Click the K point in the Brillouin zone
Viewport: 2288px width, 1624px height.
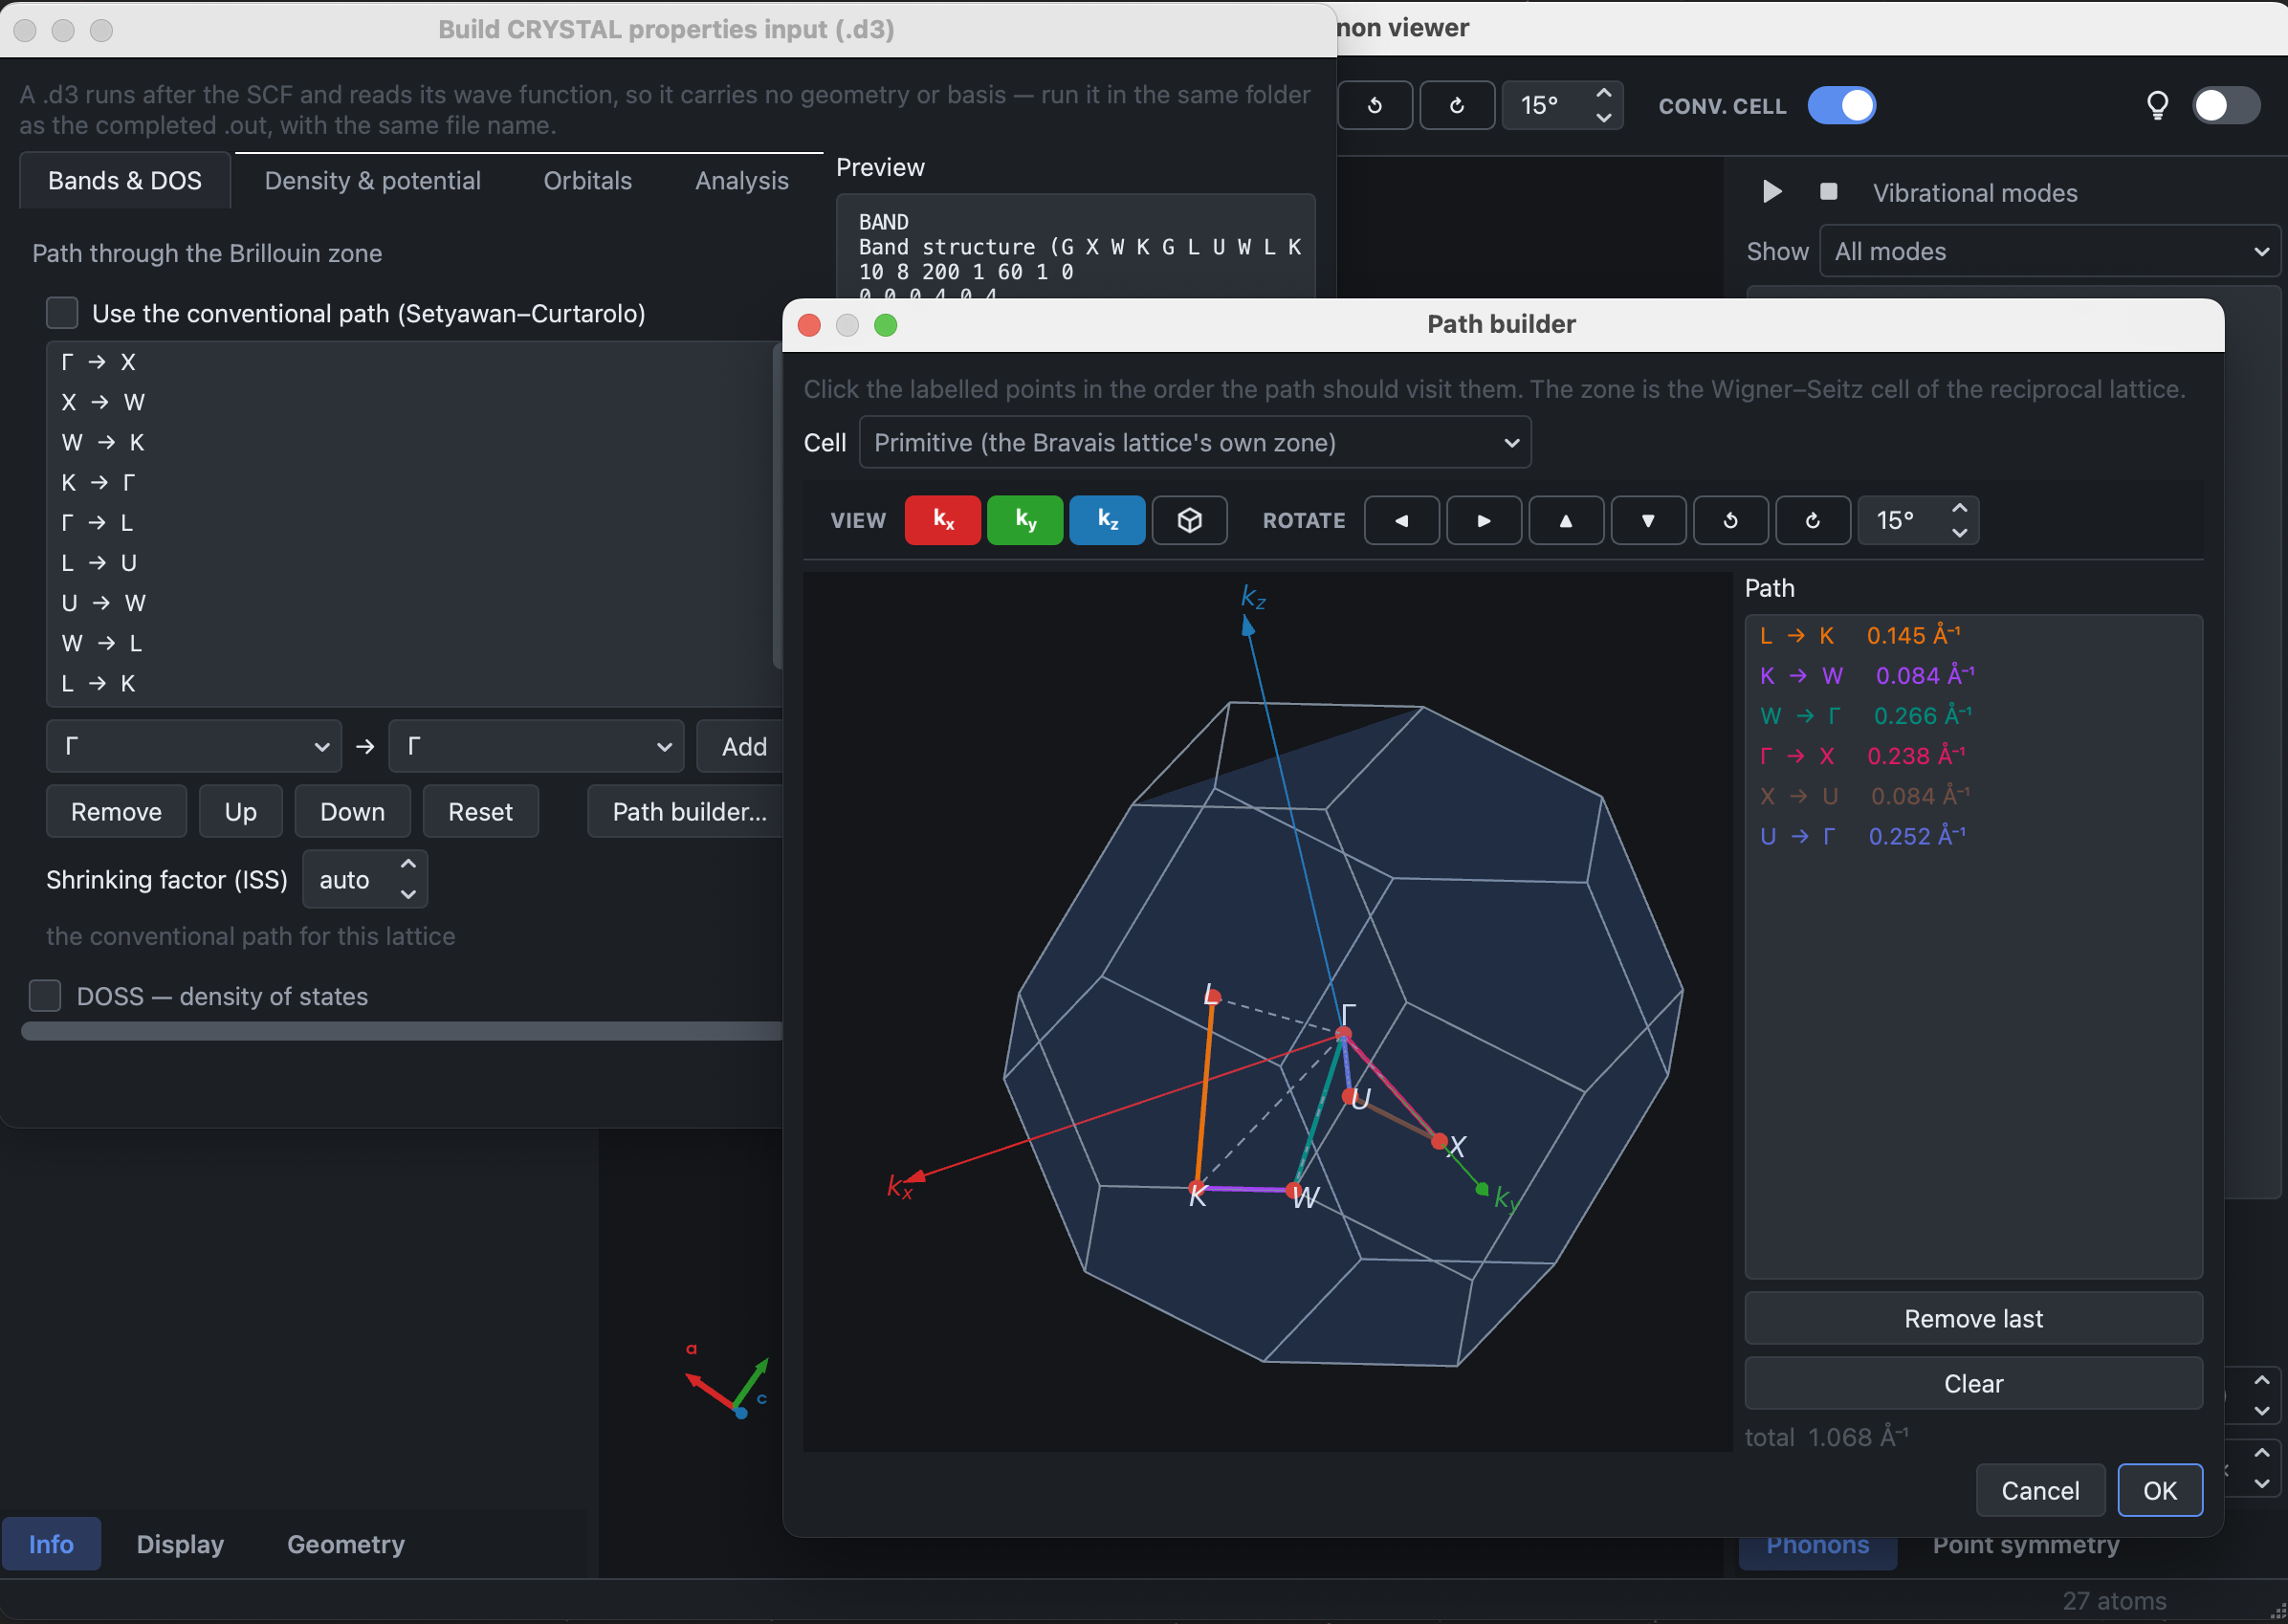[1197, 1188]
